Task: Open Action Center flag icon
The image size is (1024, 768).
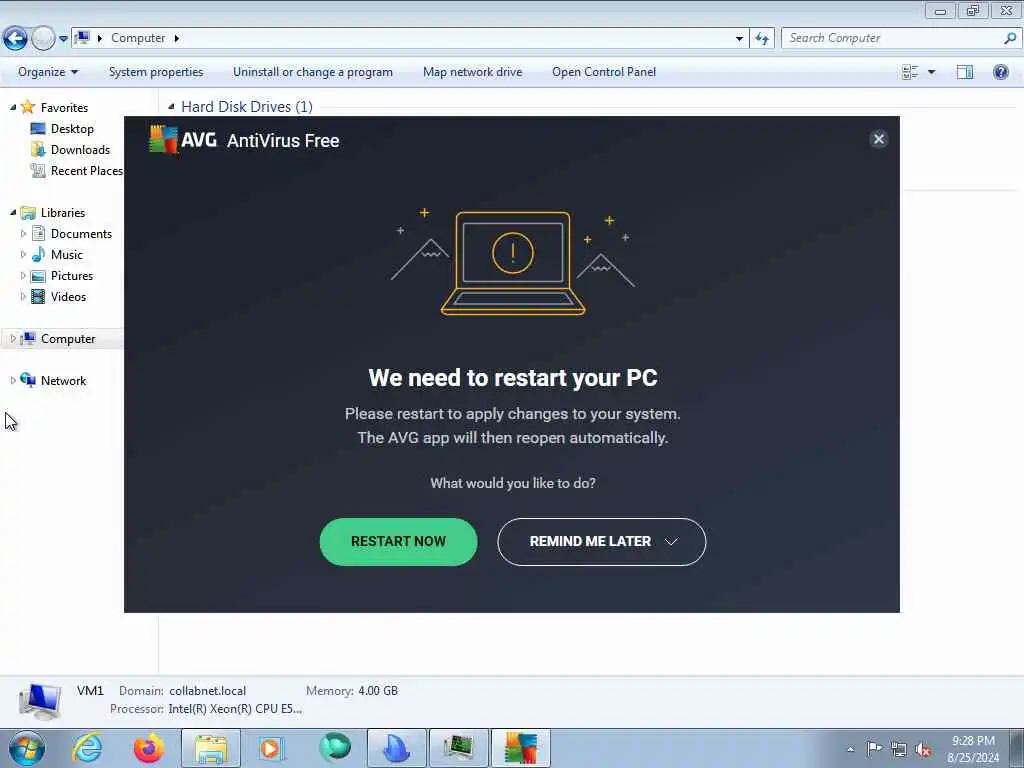Action: click(x=874, y=748)
